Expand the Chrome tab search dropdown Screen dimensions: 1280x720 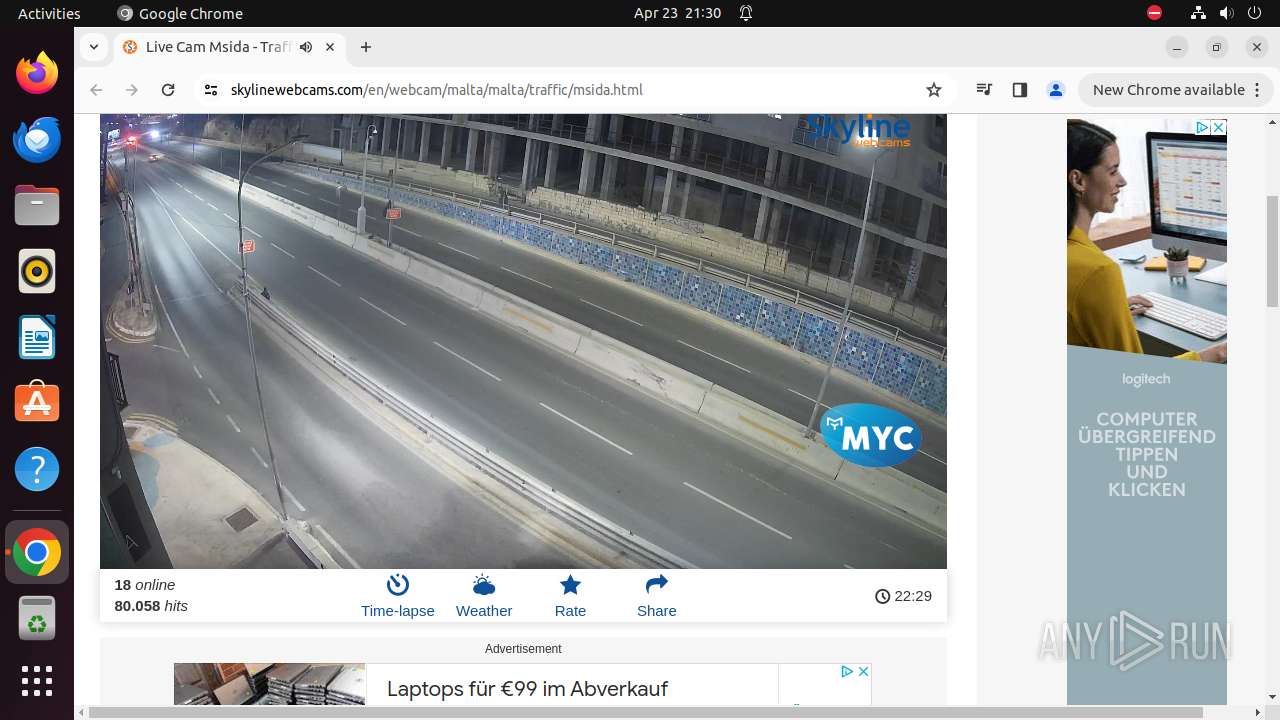(x=93, y=47)
